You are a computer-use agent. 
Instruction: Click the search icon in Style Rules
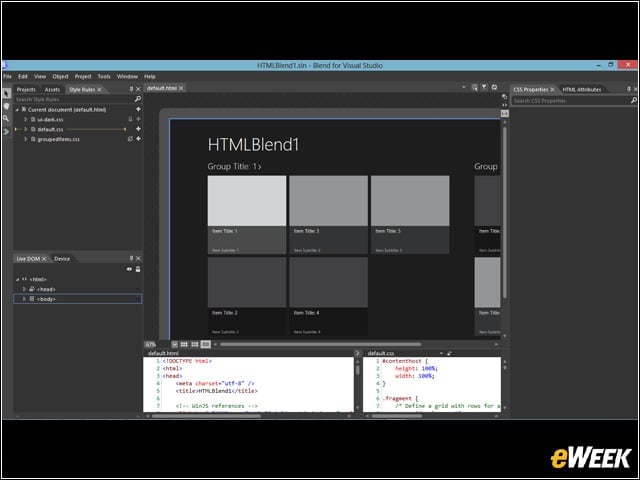coord(138,99)
